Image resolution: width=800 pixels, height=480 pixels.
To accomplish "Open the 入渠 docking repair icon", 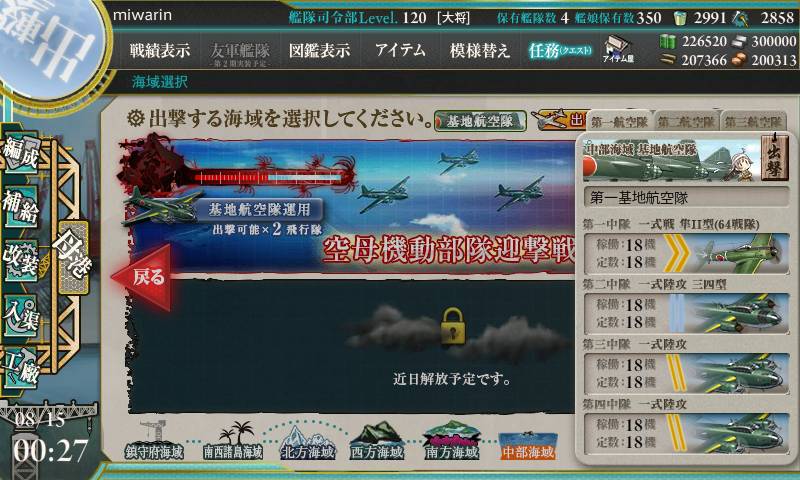I will pos(20,315).
